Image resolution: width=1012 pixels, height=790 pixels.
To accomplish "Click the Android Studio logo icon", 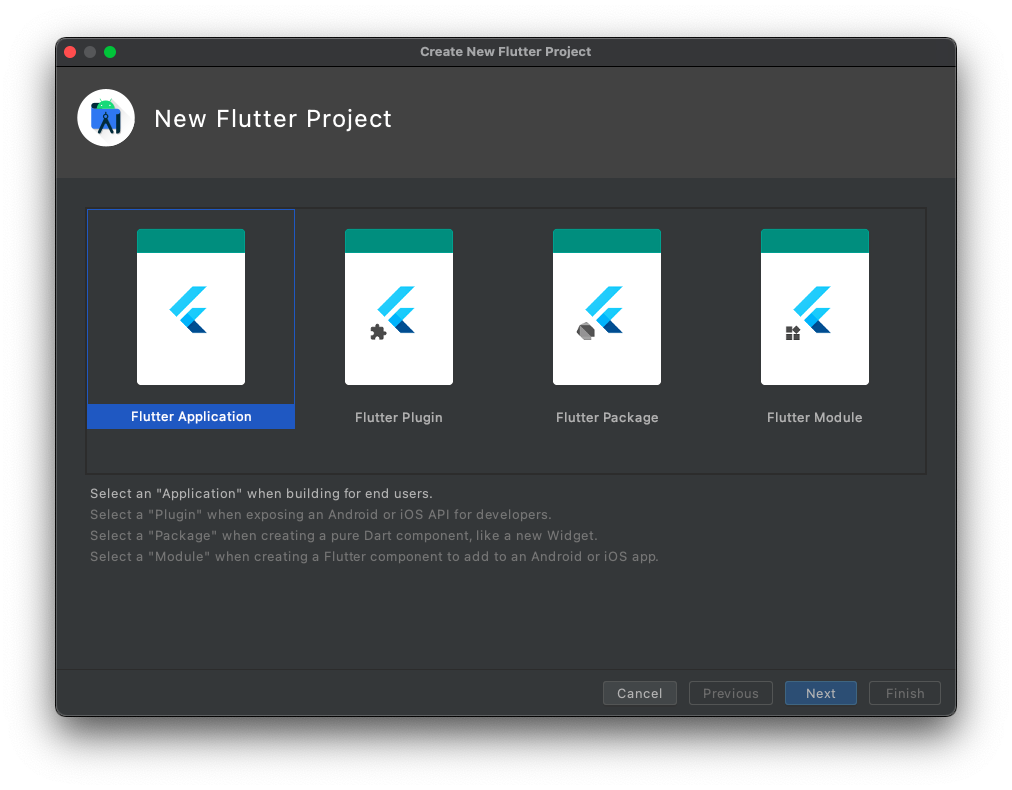I will click(106, 118).
